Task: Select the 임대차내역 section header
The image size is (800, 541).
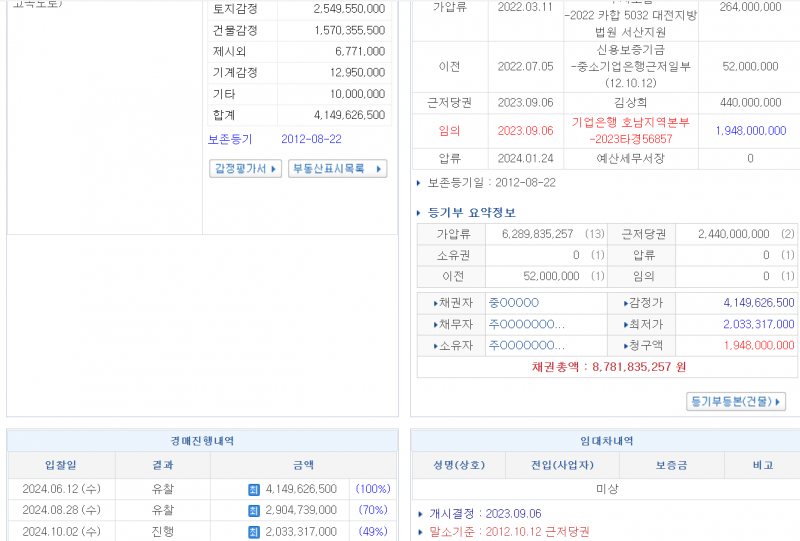Action: tap(606, 440)
